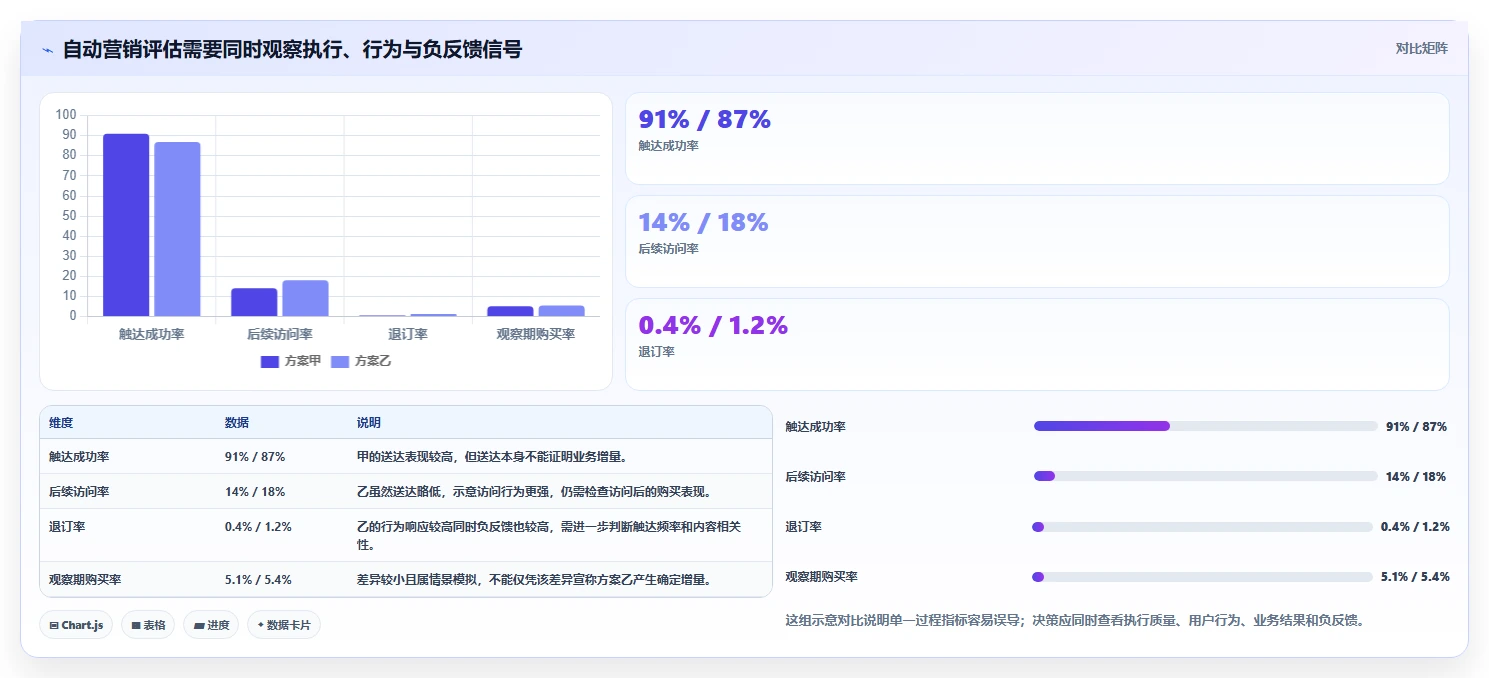Image resolution: width=1489 pixels, height=678 pixels.
Task: Click the 14% / 18% data card
Action: [1037, 241]
